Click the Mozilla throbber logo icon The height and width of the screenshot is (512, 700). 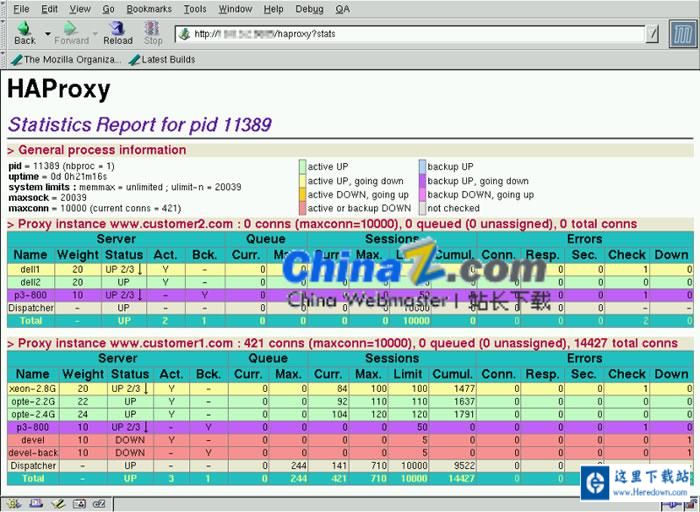[683, 34]
